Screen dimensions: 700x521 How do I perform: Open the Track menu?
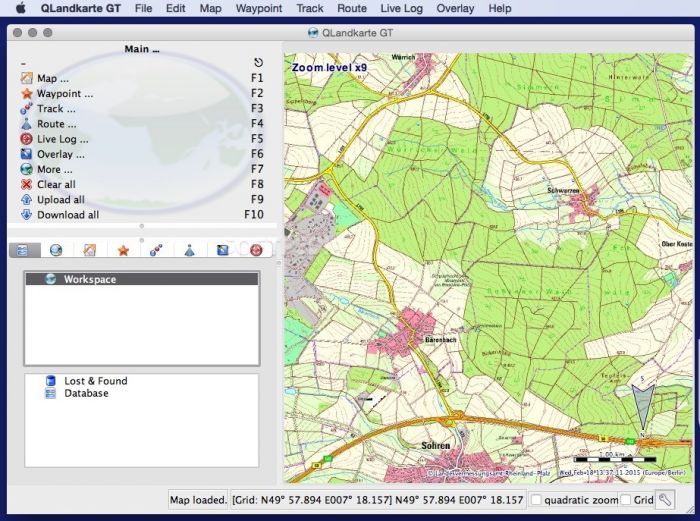pyautogui.click(x=310, y=8)
